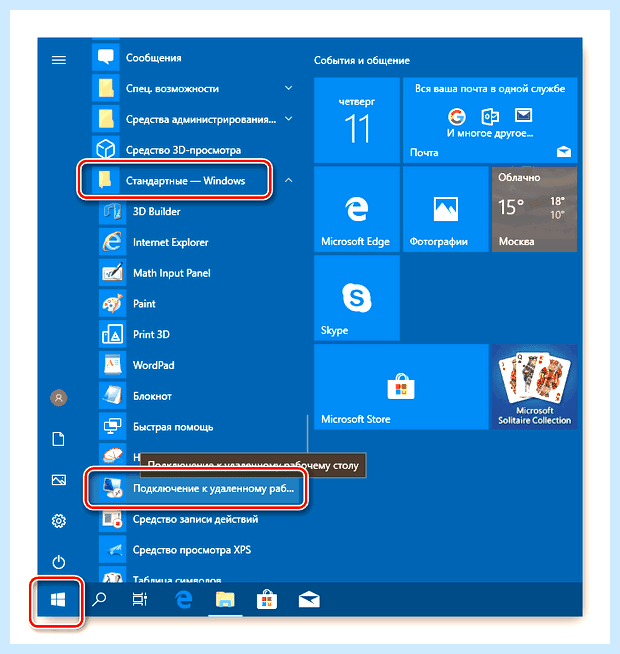Collapse the Стандартные — Windows folder chevron
620x654 pixels.
point(288,180)
